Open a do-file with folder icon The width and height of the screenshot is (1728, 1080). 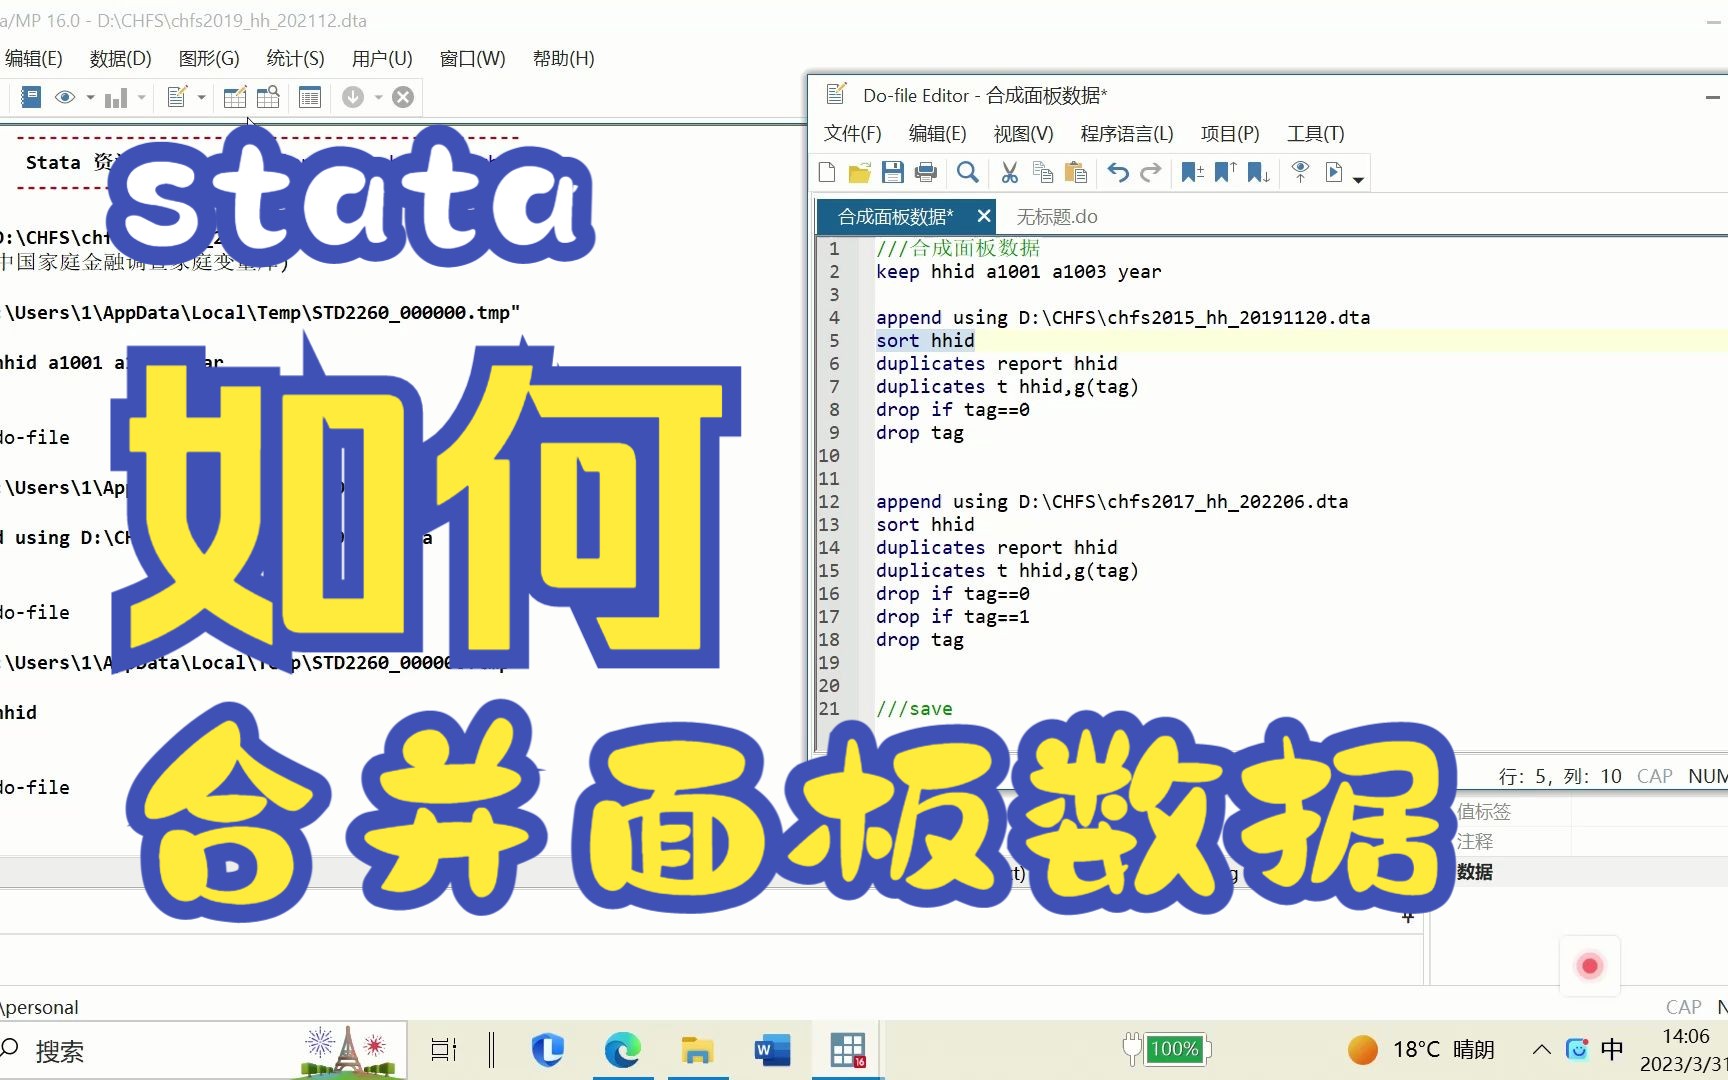coord(859,172)
